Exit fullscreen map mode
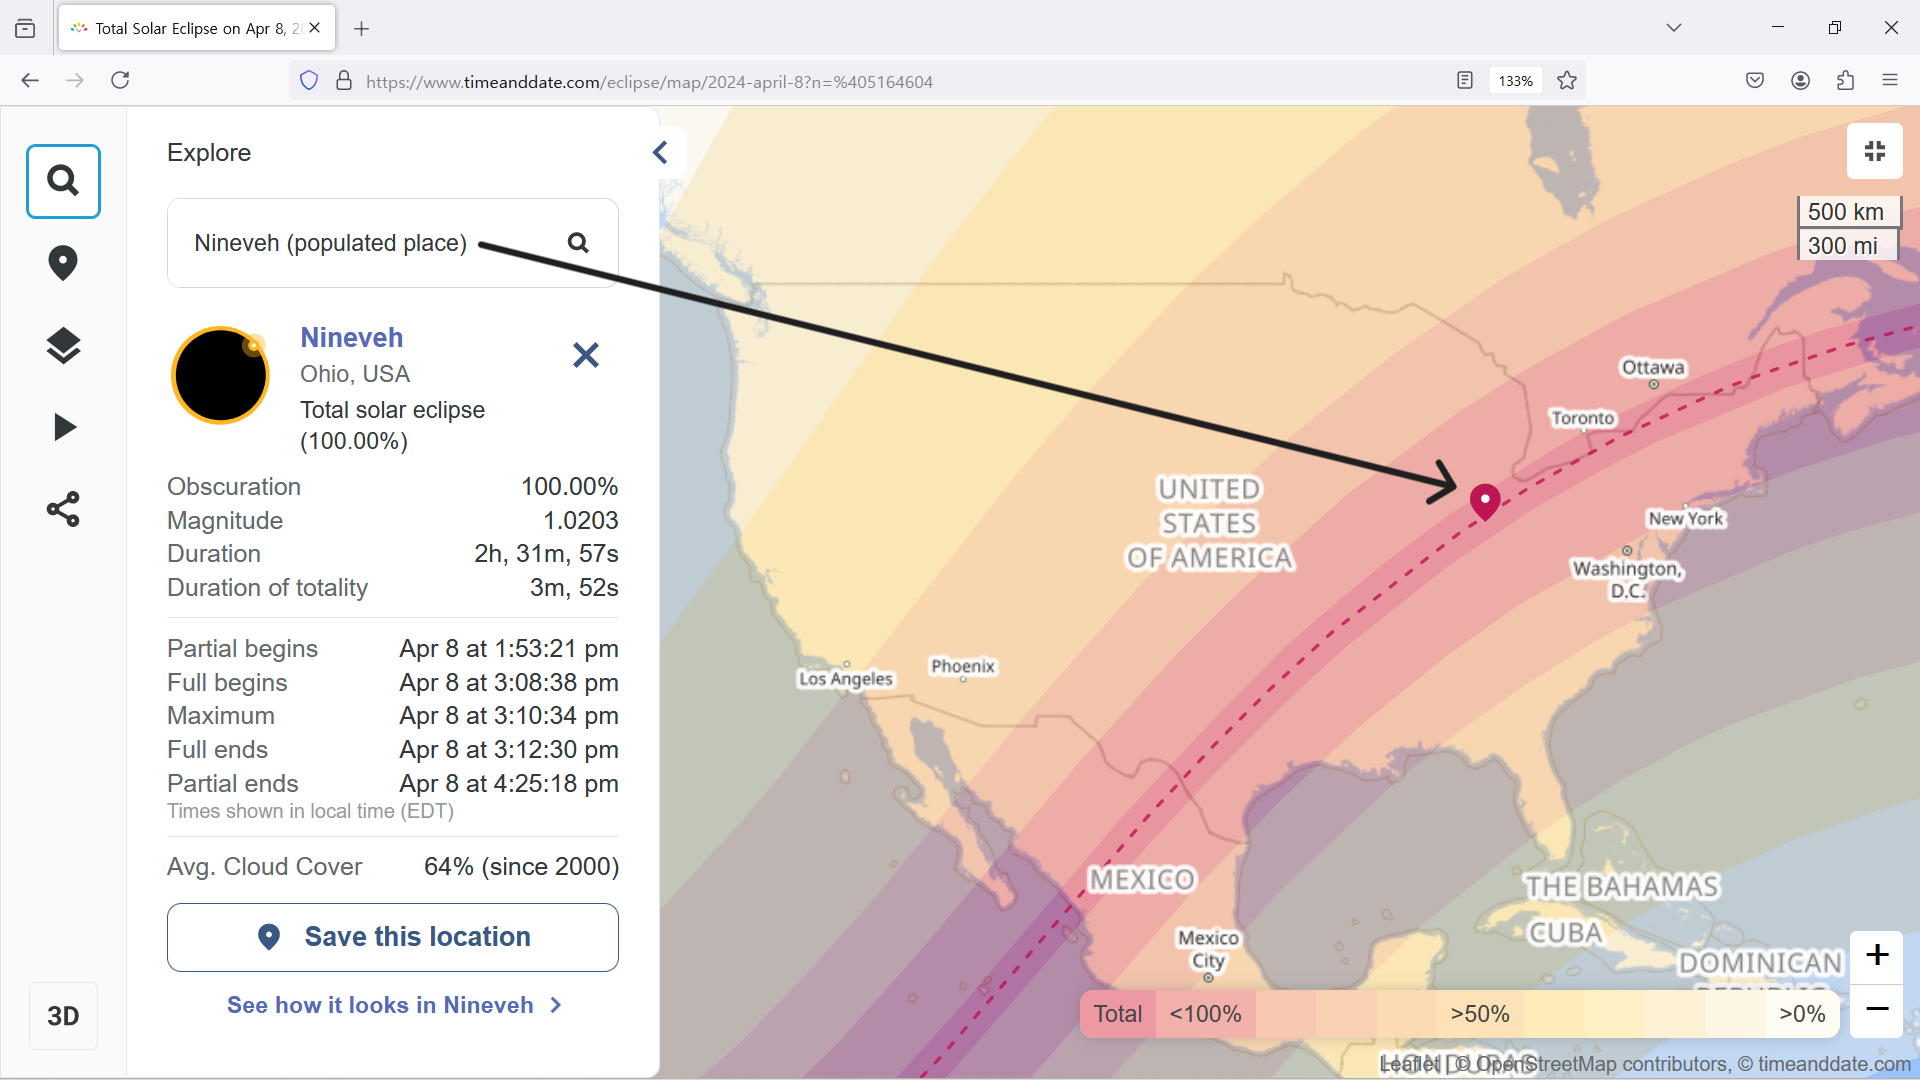The image size is (1920, 1080). (x=1875, y=151)
